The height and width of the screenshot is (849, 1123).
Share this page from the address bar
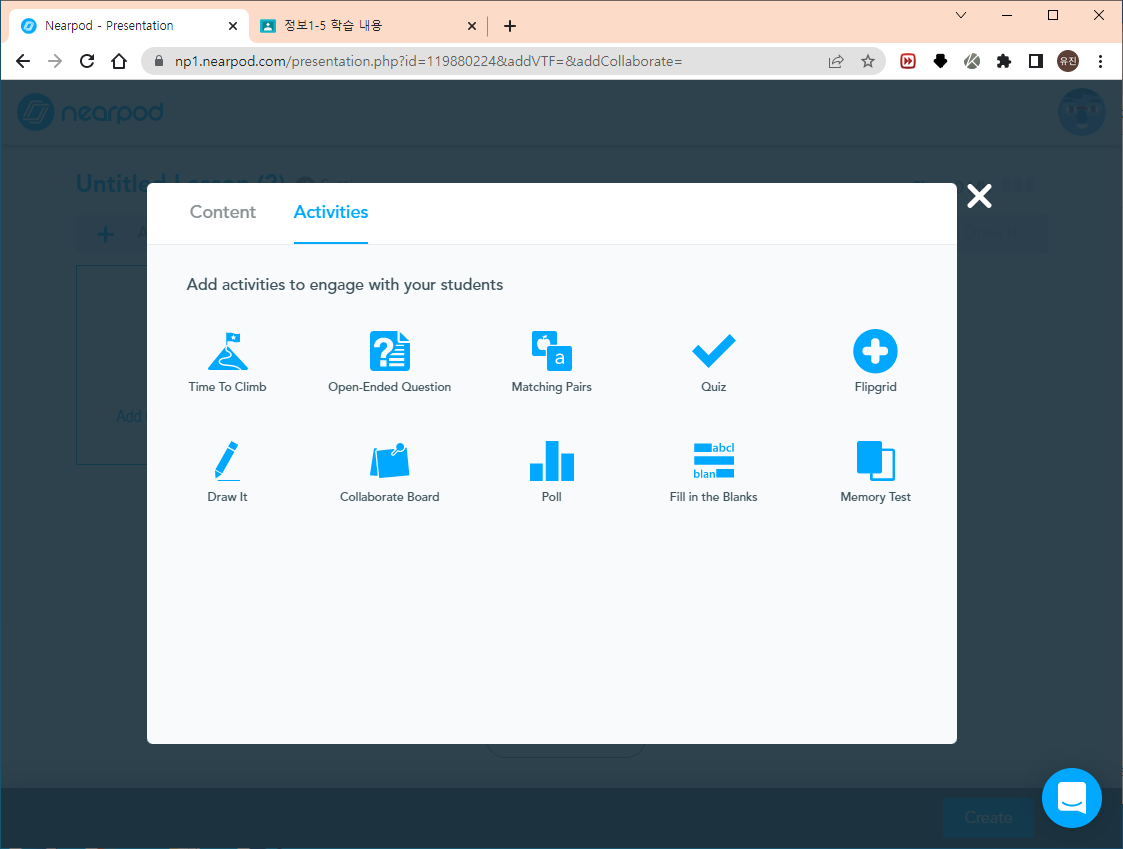pyautogui.click(x=836, y=62)
